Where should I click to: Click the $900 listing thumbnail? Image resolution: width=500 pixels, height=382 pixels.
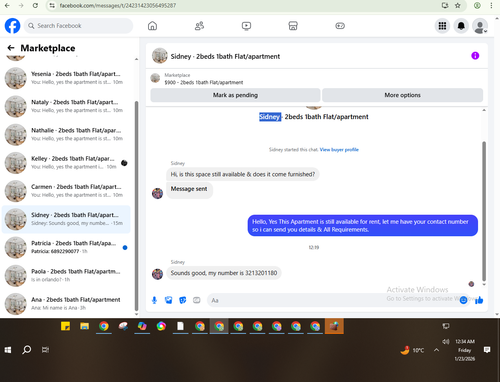pos(155,78)
